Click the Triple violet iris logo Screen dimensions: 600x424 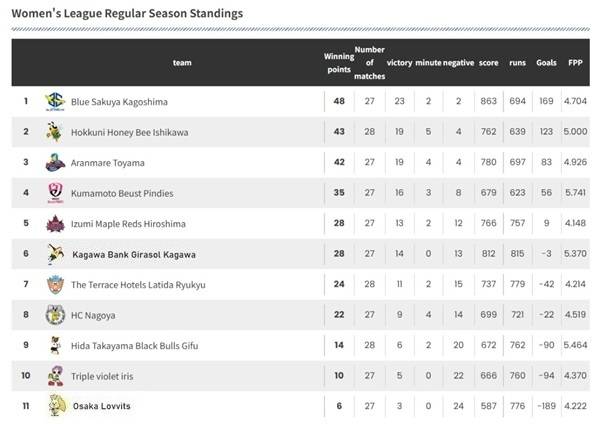[x=54, y=376]
